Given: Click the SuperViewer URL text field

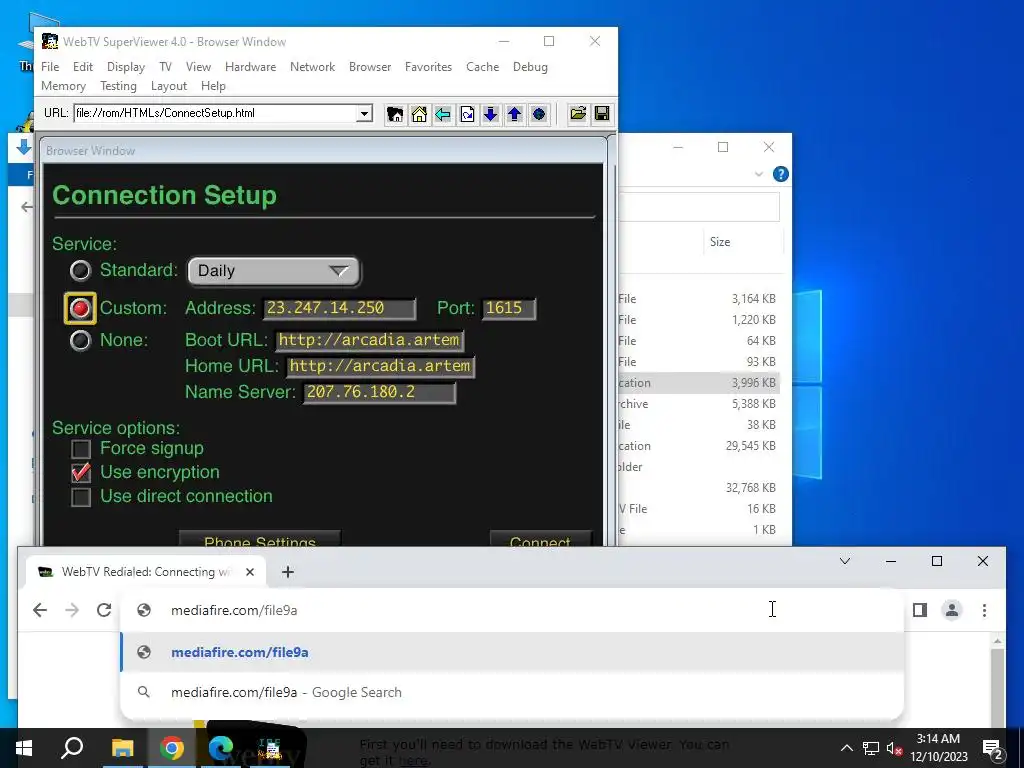Looking at the screenshot, I should pyautogui.click(x=216, y=114).
